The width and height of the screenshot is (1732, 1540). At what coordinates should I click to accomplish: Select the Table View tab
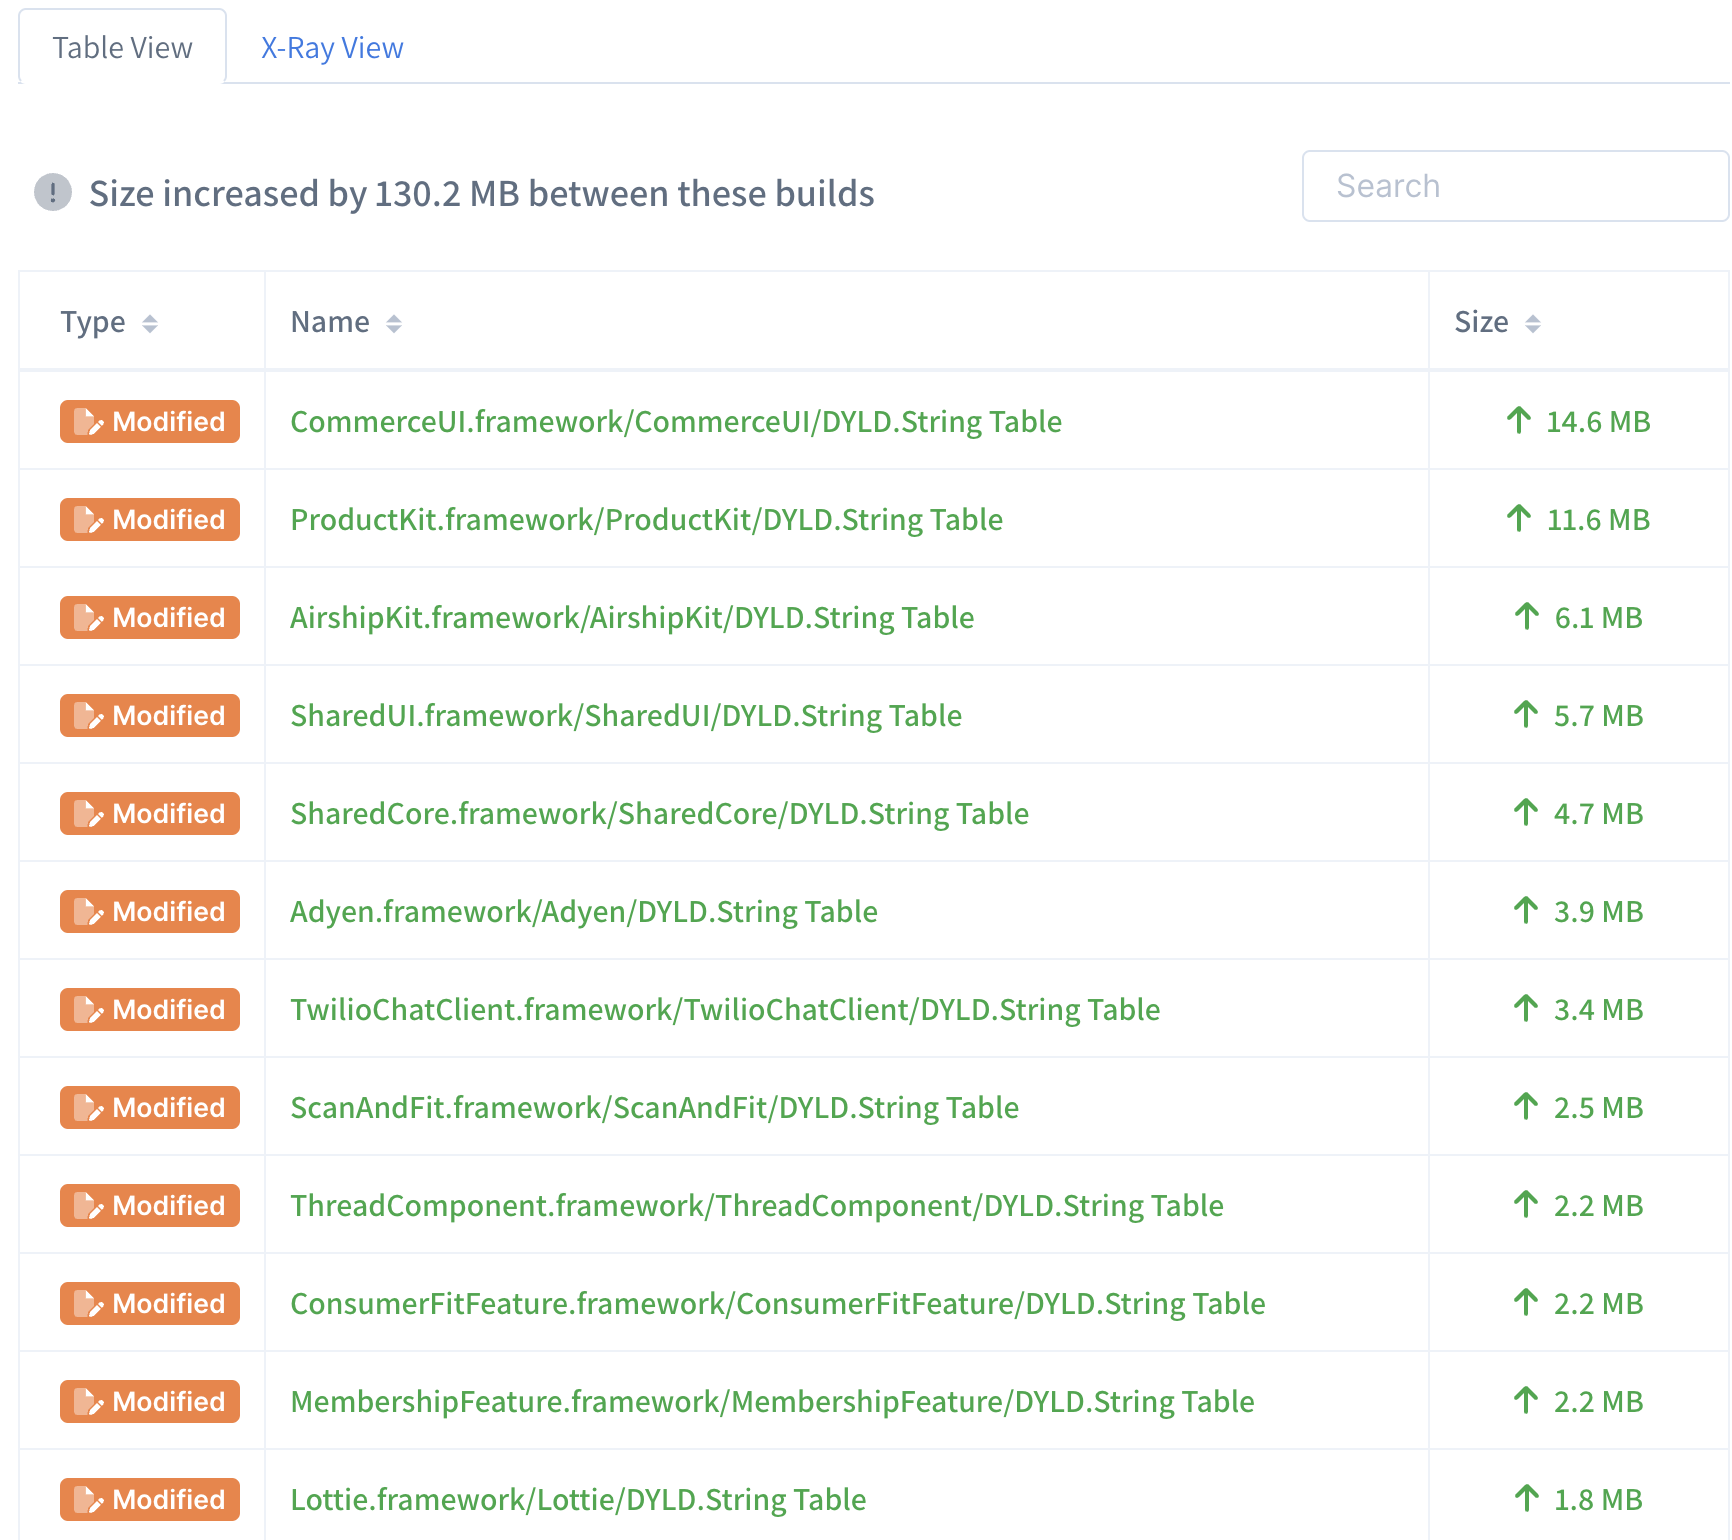[x=122, y=48]
